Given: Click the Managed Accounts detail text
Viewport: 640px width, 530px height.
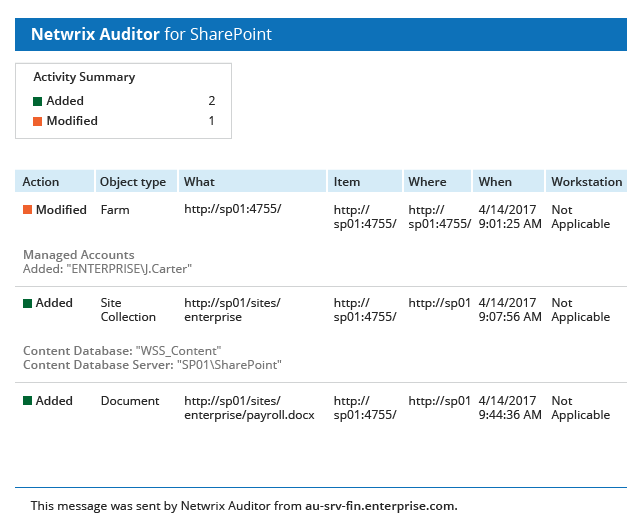Looking at the screenshot, I should [79, 255].
